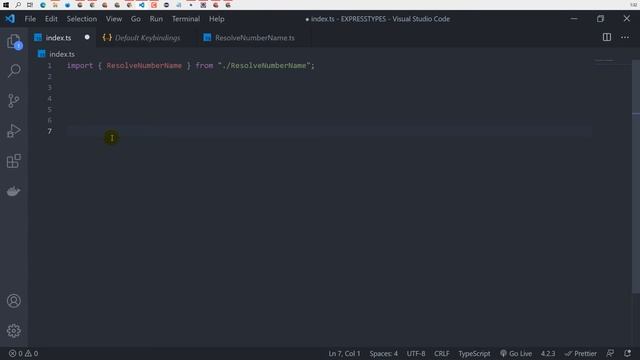Image resolution: width=640 pixels, height=360 pixels.
Task: Restore down the VS Code window
Action: tap(600, 19)
